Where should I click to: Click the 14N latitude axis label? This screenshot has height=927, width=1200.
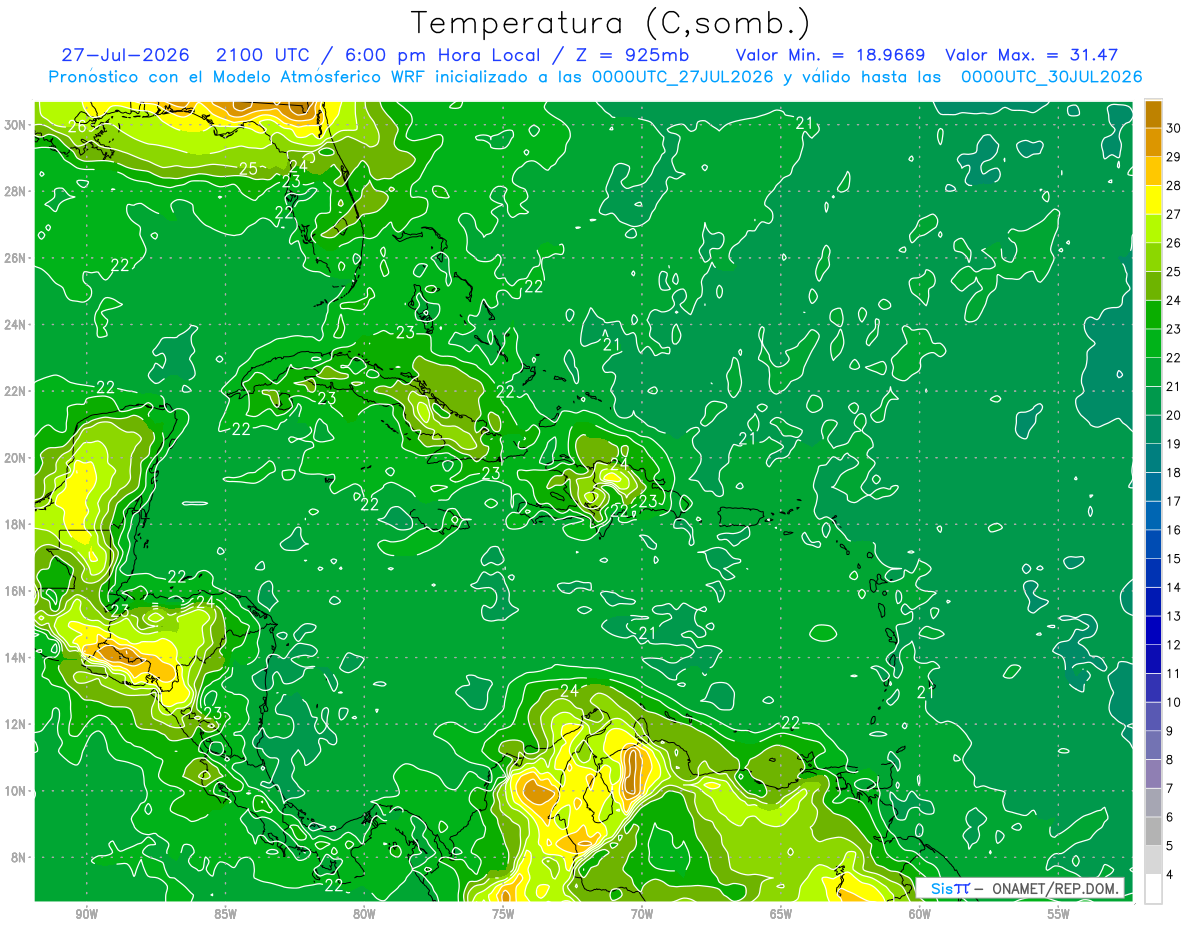(17, 658)
